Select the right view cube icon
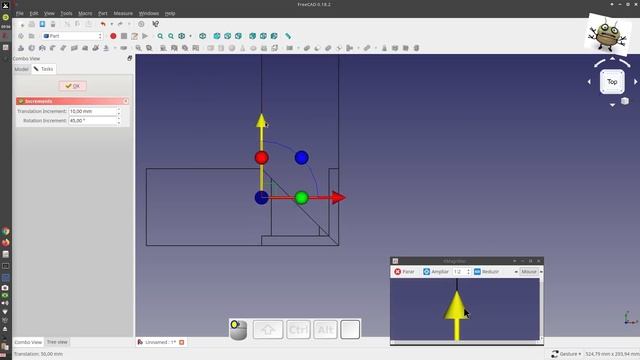The image size is (640, 360). (238, 36)
